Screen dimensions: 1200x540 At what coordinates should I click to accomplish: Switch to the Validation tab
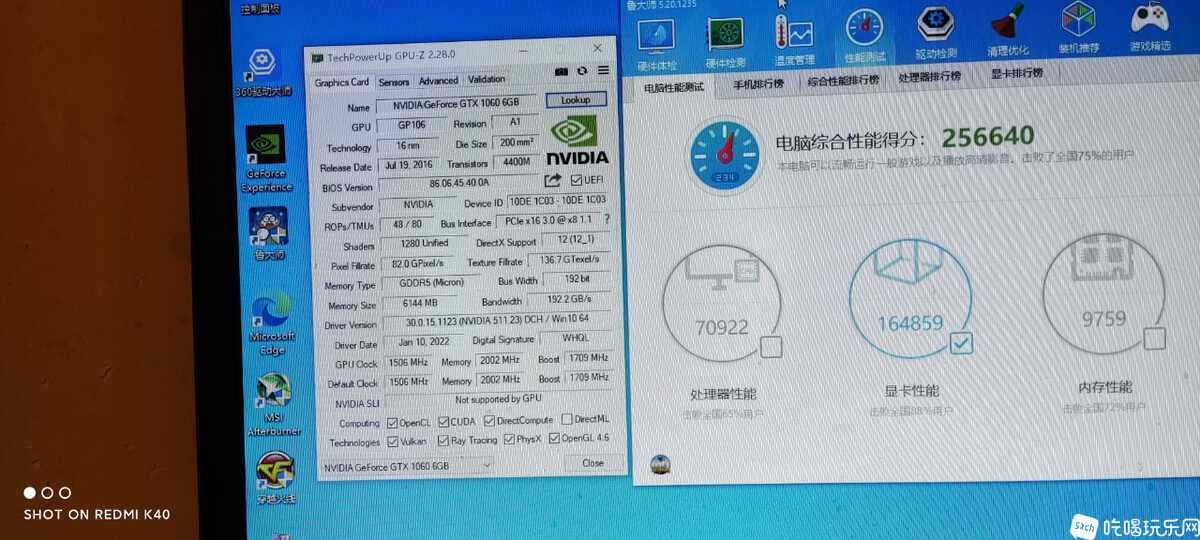(486, 79)
